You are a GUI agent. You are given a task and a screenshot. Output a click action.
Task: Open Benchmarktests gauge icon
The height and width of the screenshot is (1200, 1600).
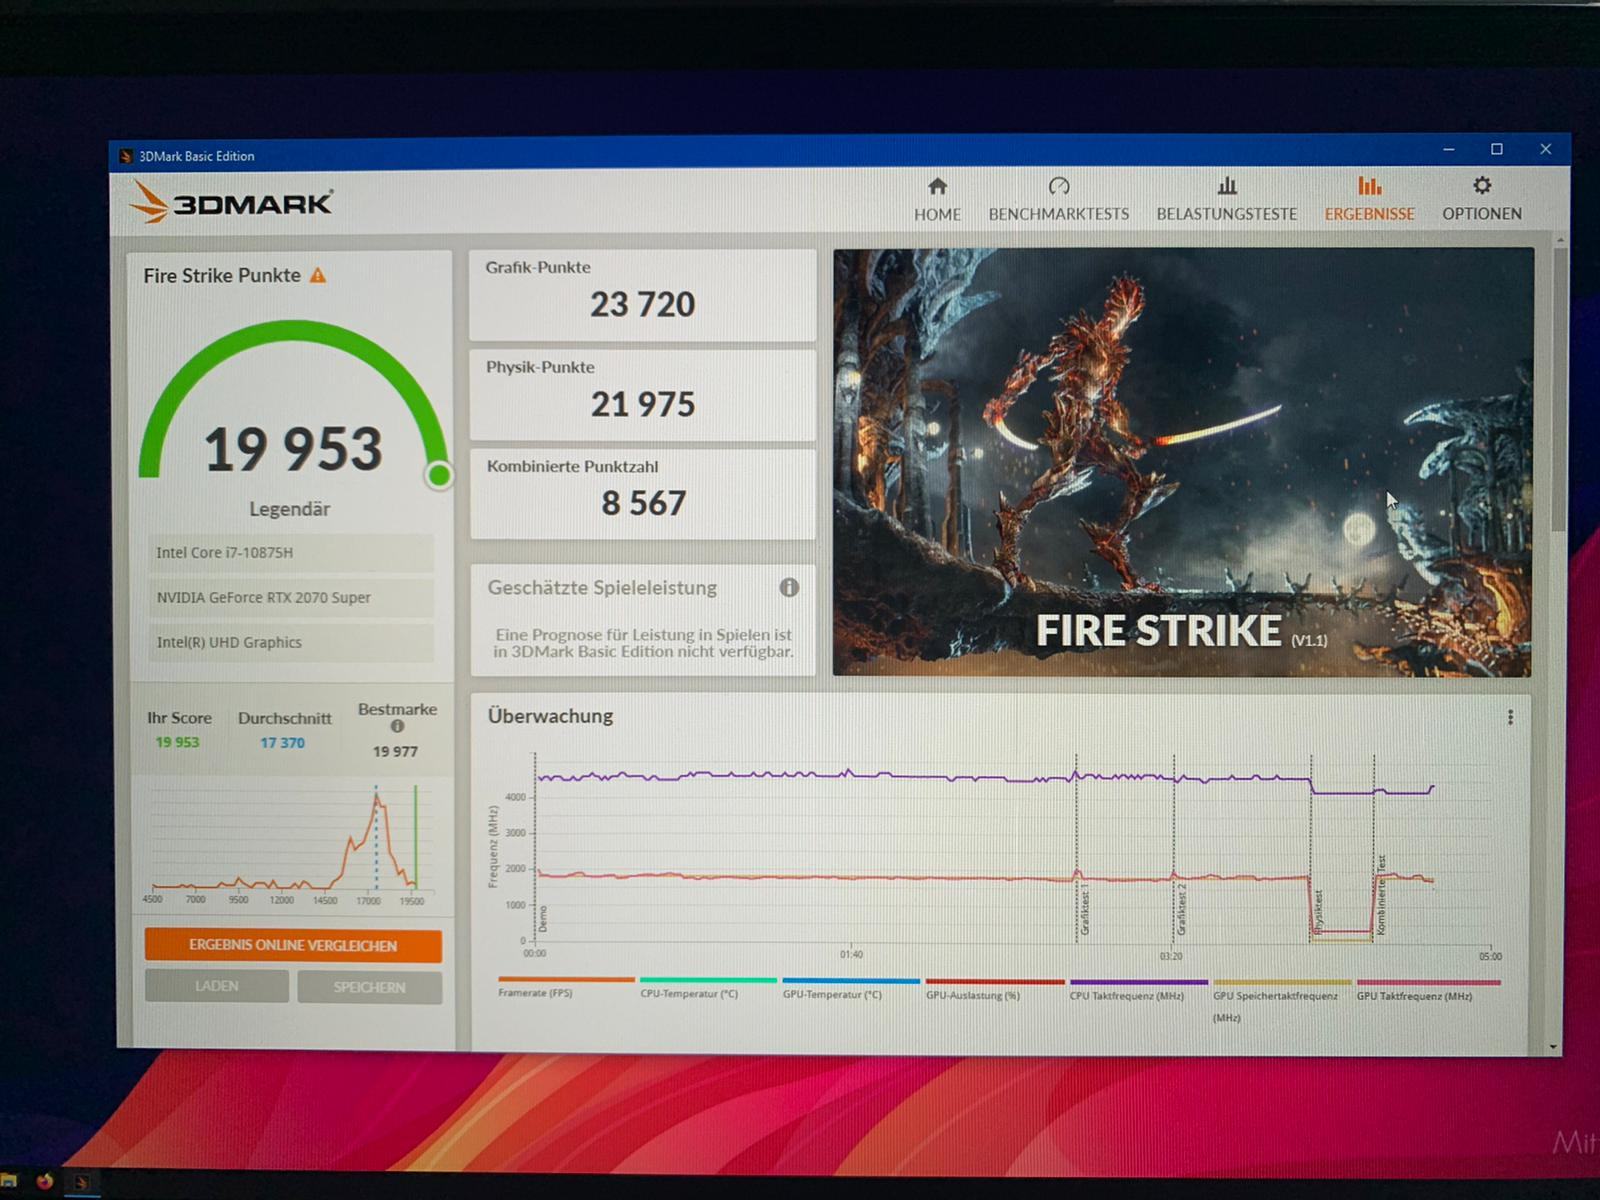point(1059,186)
